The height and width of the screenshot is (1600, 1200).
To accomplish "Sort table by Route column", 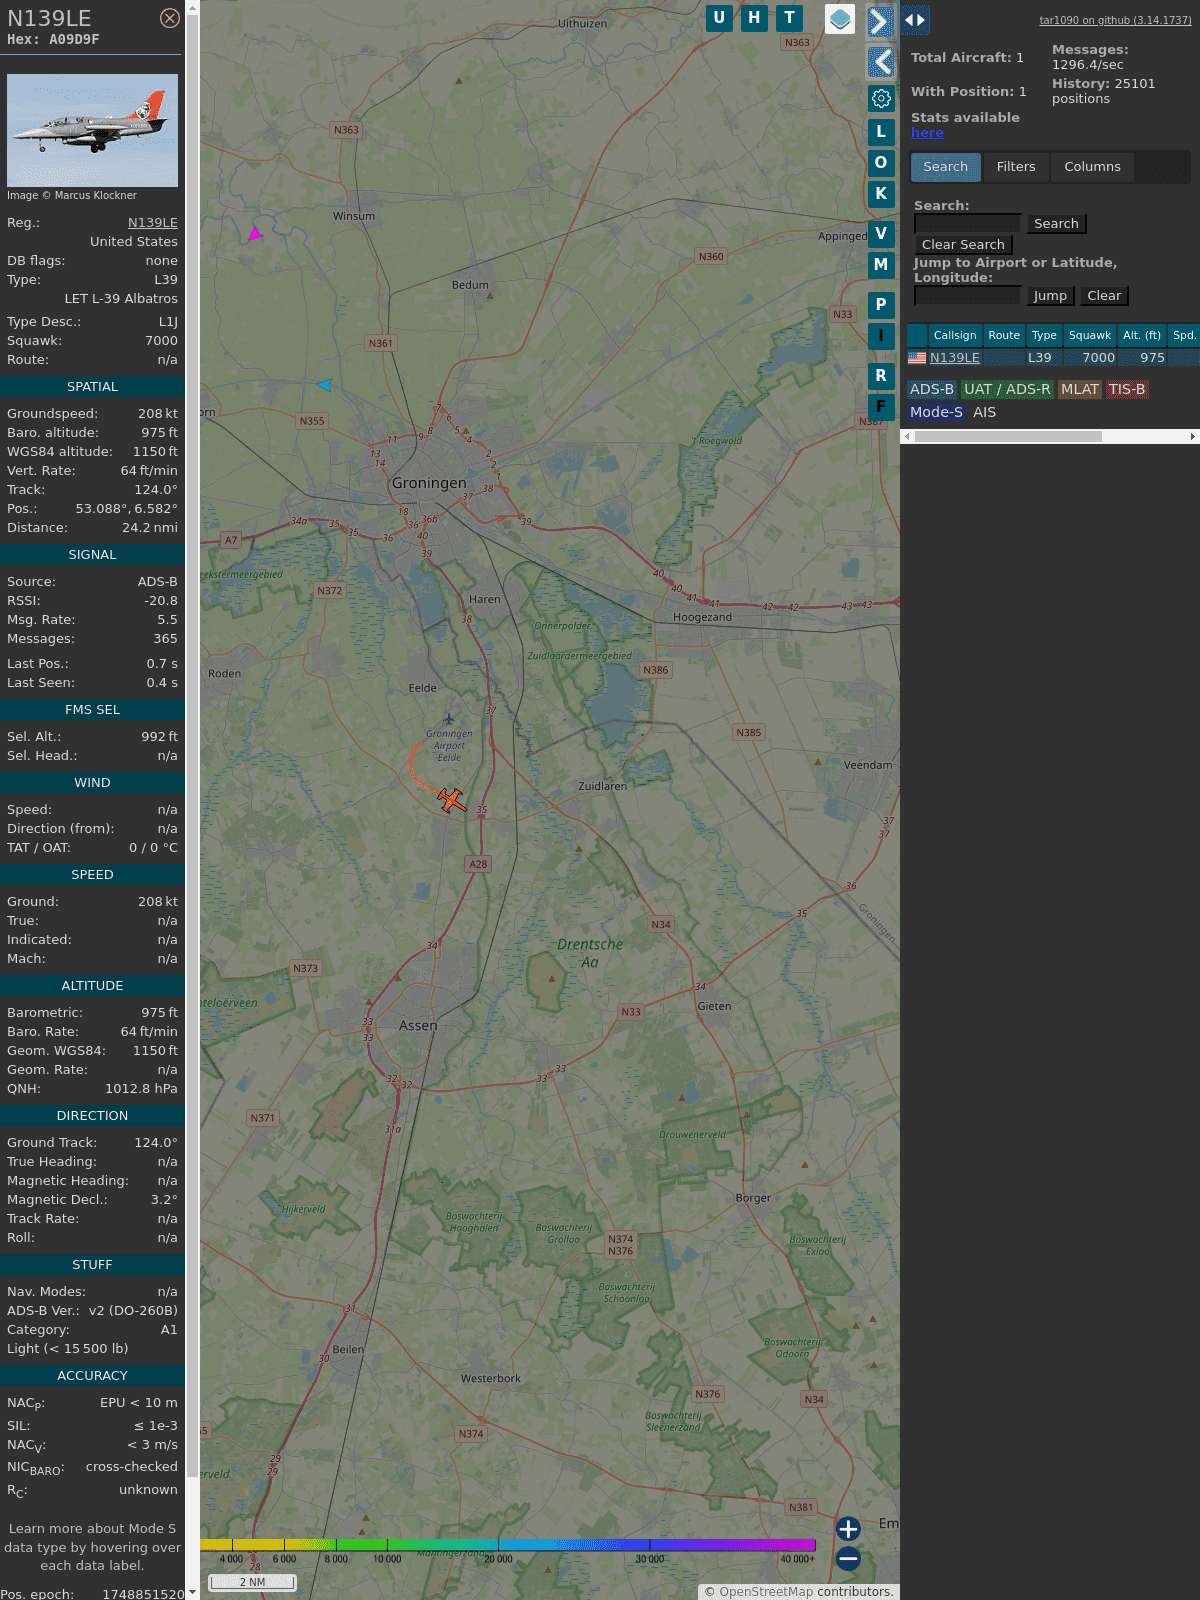I will coord(1004,335).
